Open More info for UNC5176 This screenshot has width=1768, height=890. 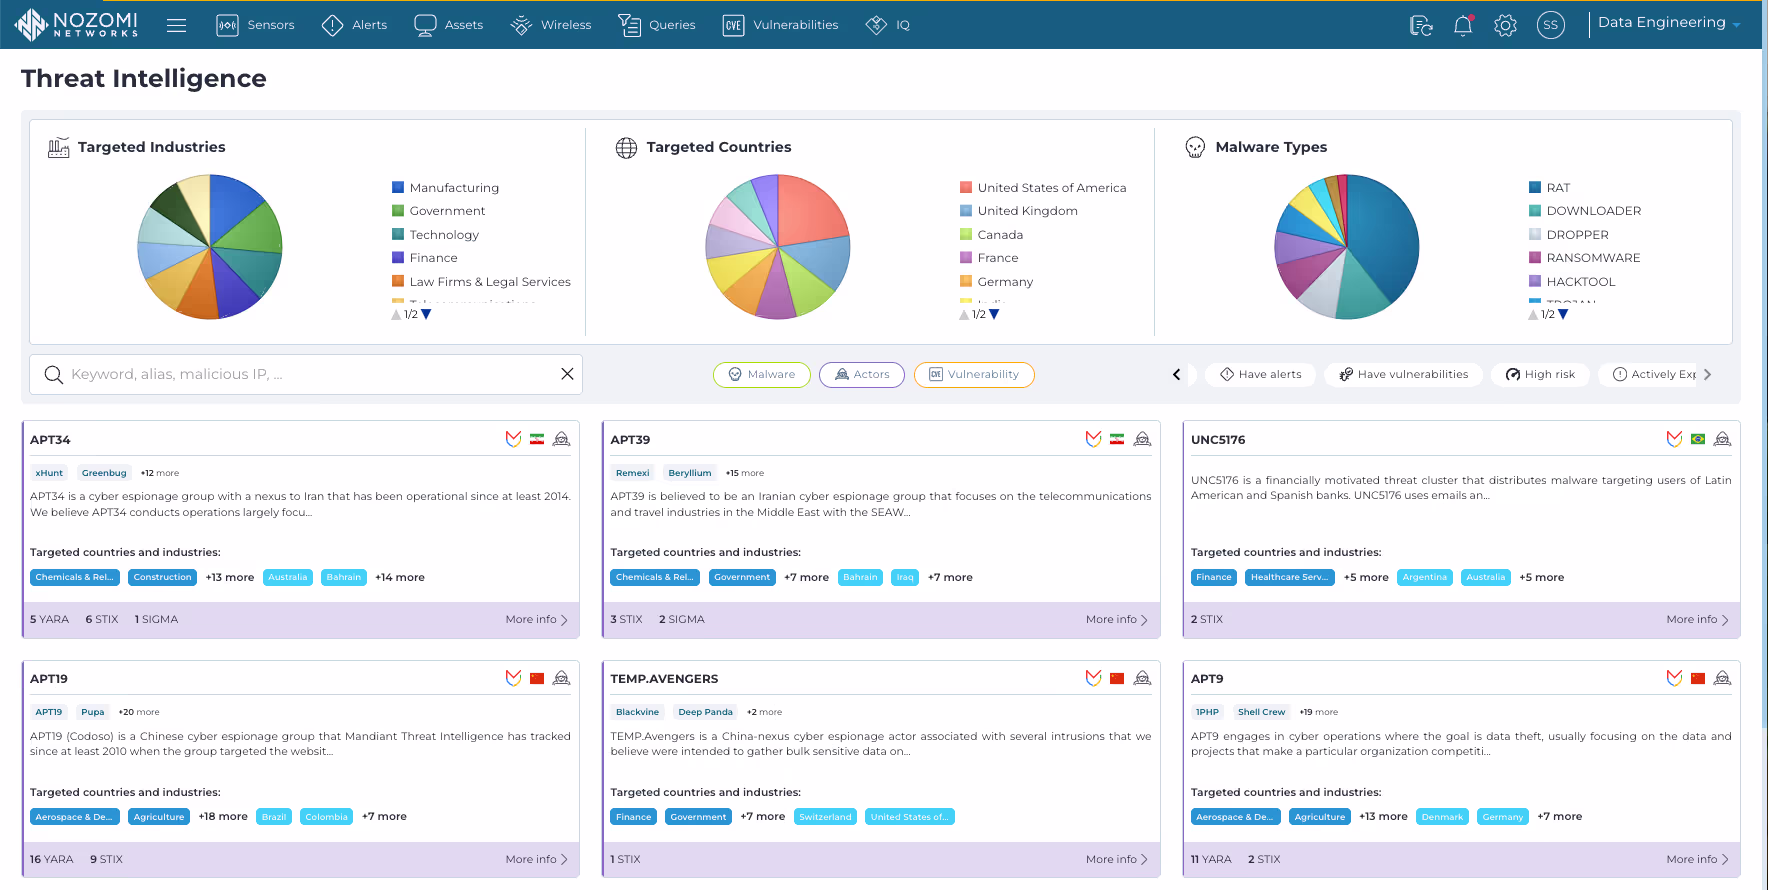pos(1698,620)
